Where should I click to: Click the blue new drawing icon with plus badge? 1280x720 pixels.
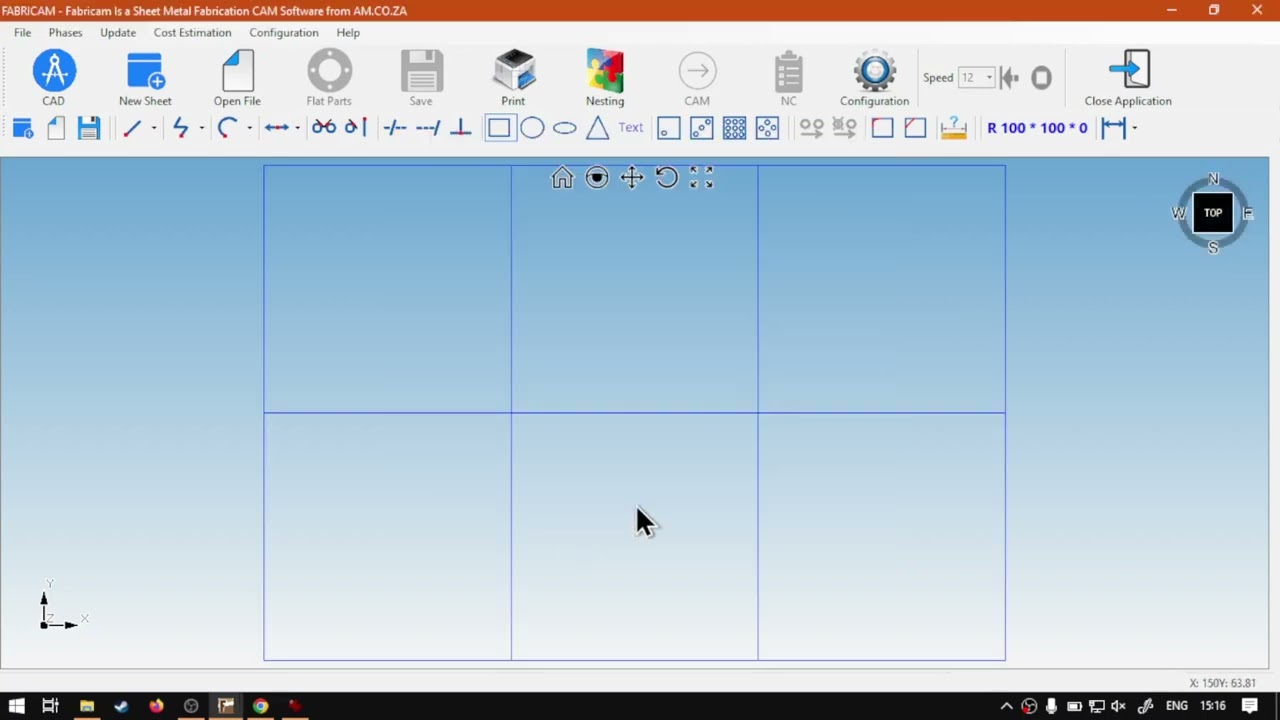[x=23, y=128]
